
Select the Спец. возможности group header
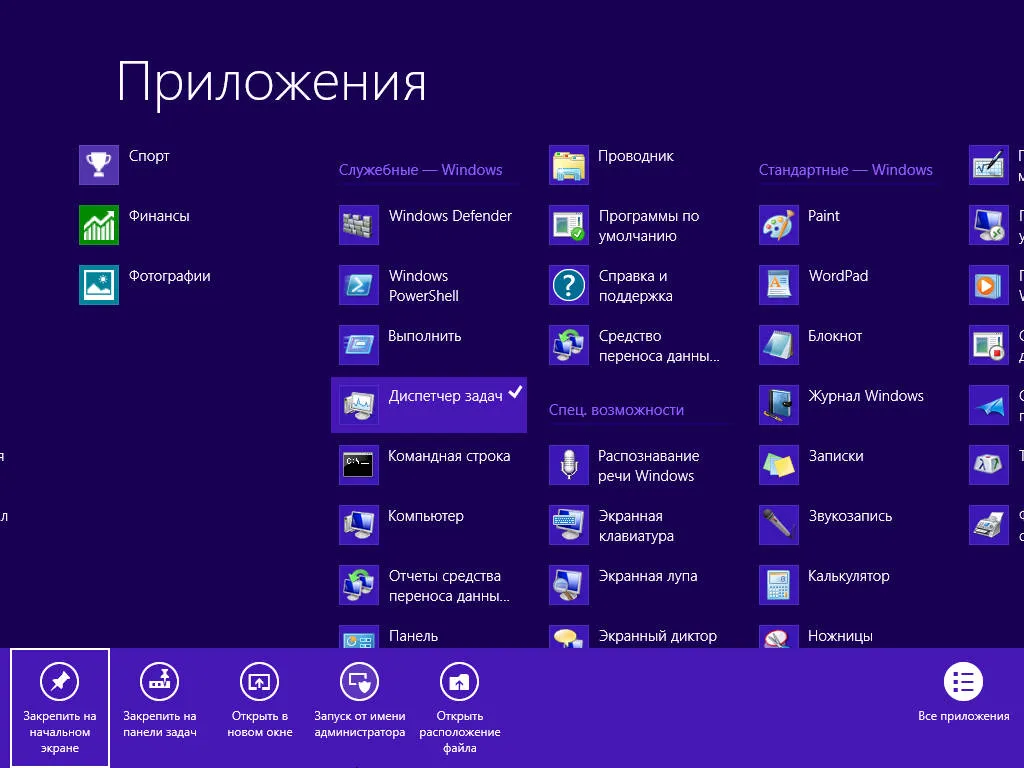coord(616,410)
